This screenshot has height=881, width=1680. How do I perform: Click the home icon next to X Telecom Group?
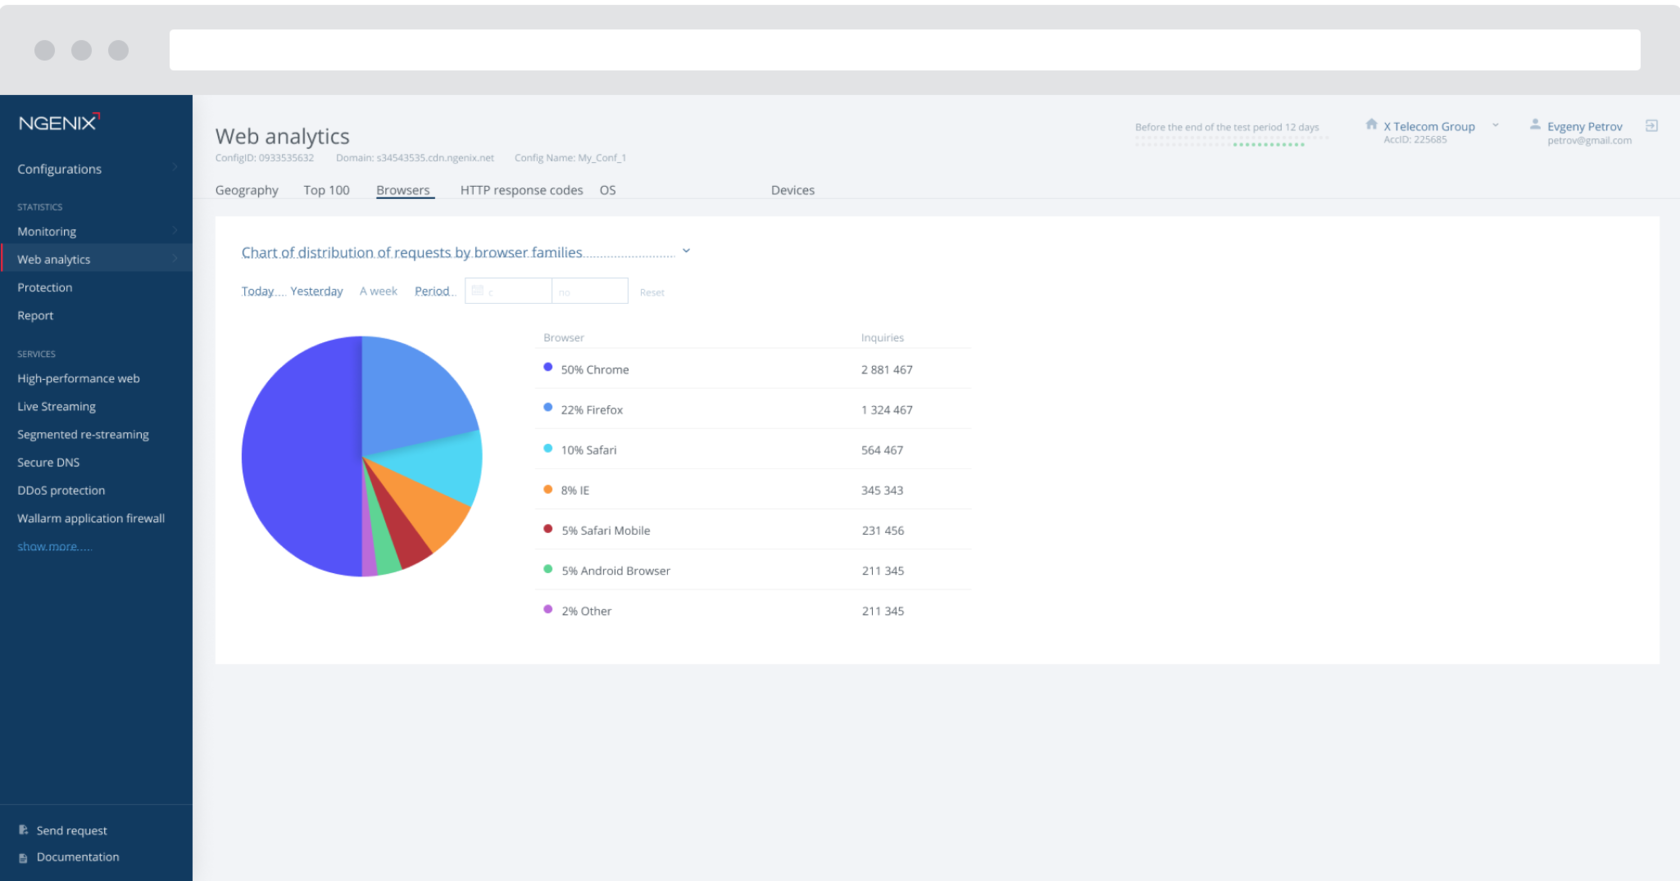point(1371,125)
